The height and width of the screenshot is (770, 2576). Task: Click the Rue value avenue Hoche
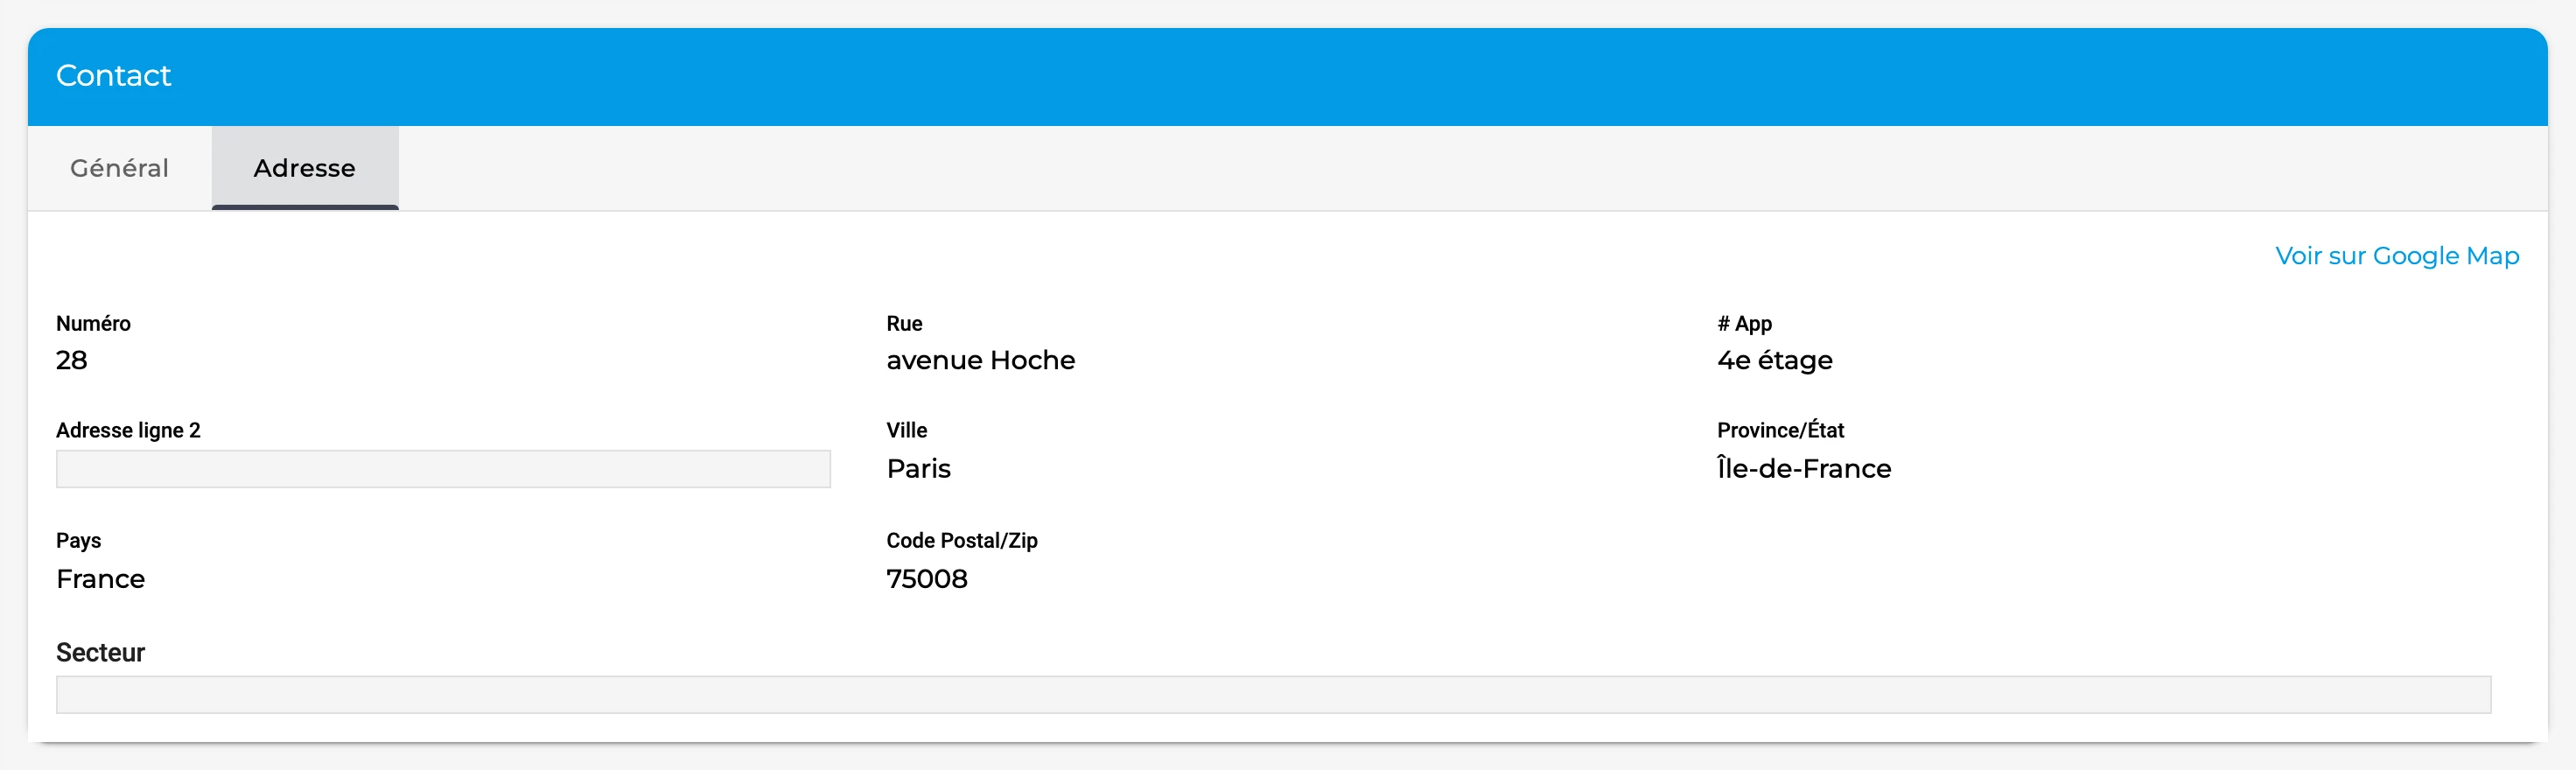pos(980,360)
